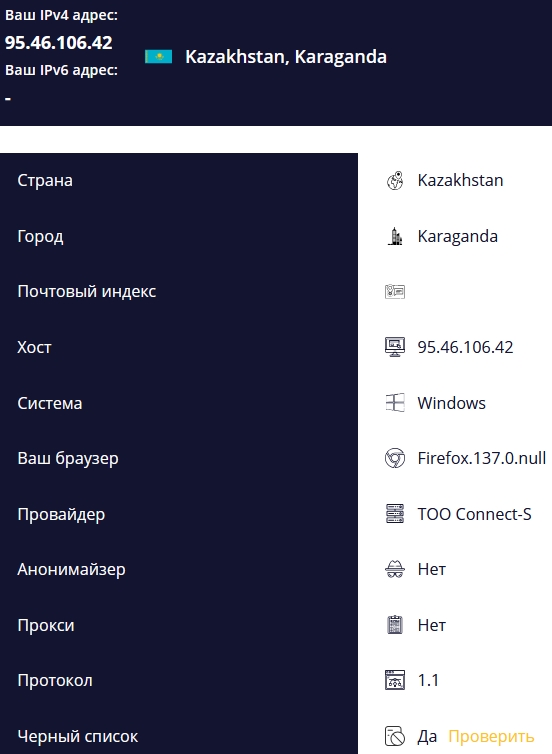Click the host value 95.46.106.42

pyautogui.click(x=465, y=347)
